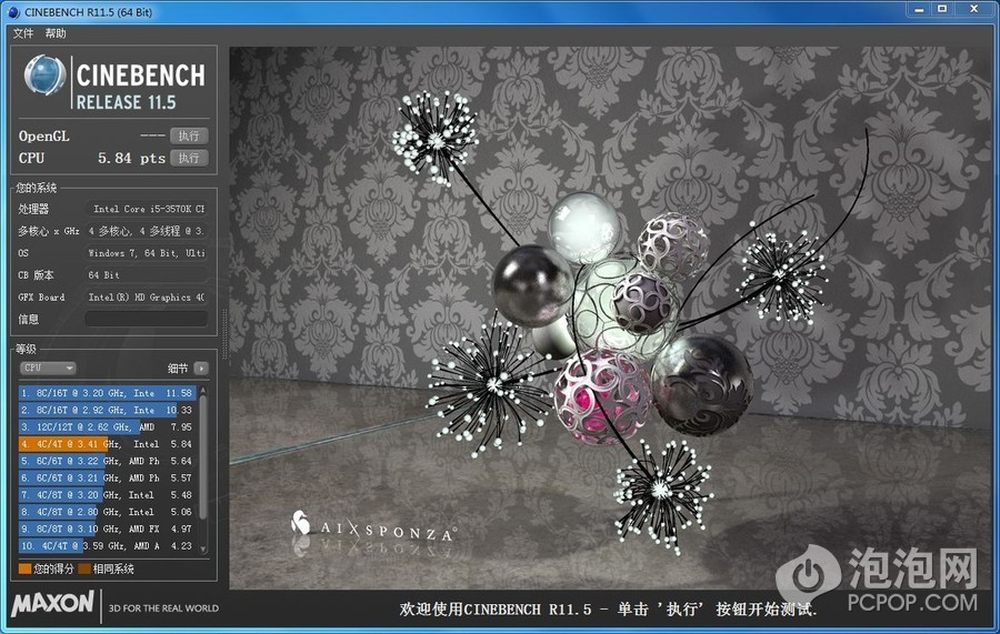The image size is (1000, 634).
Task: Select highlighted row 4. 4C/4T @ 3.41 GHz
Action: point(107,444)
